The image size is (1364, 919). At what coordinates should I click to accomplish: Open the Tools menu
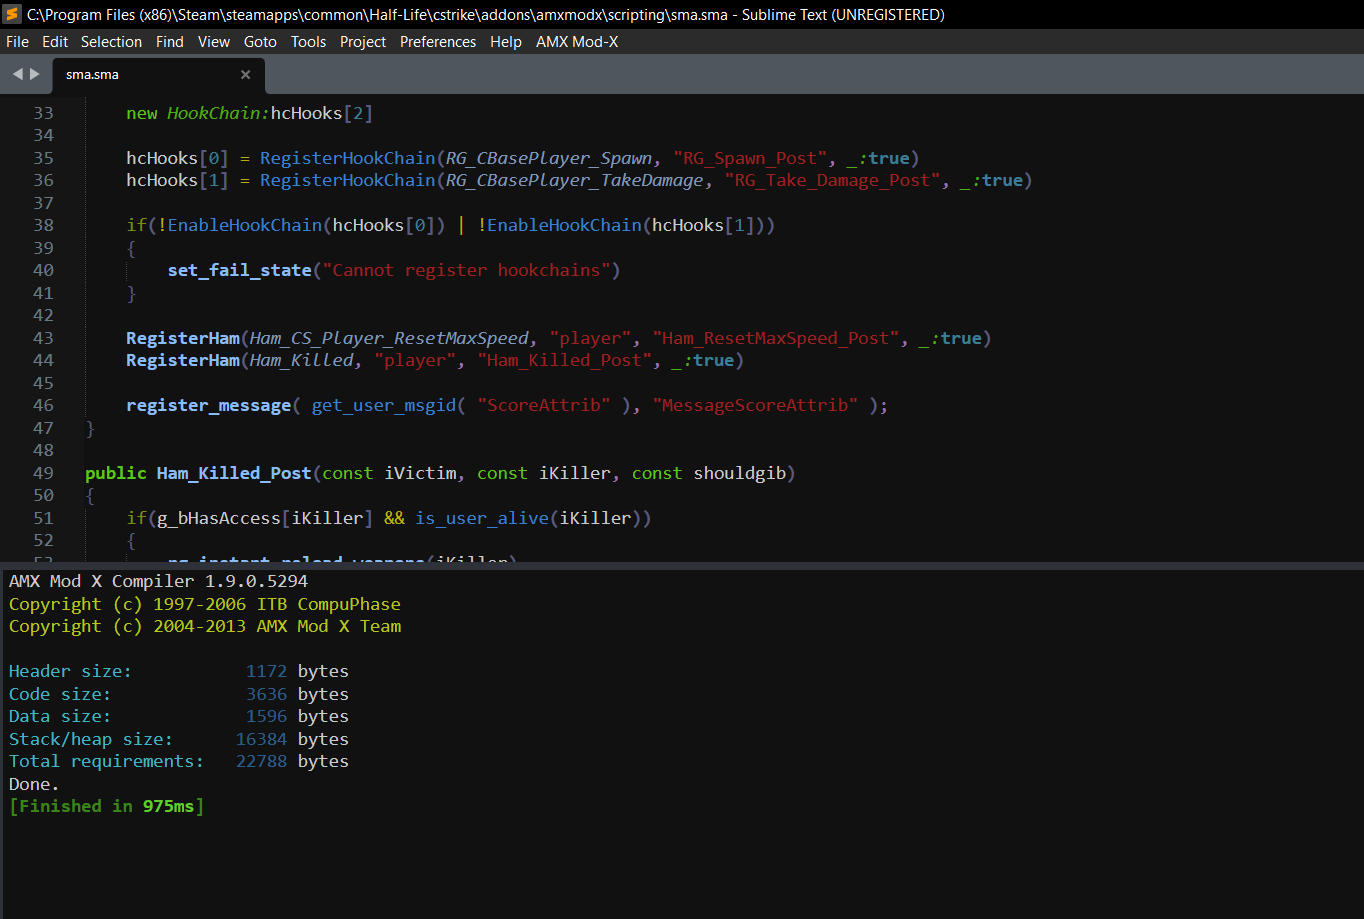click(308, 42)
